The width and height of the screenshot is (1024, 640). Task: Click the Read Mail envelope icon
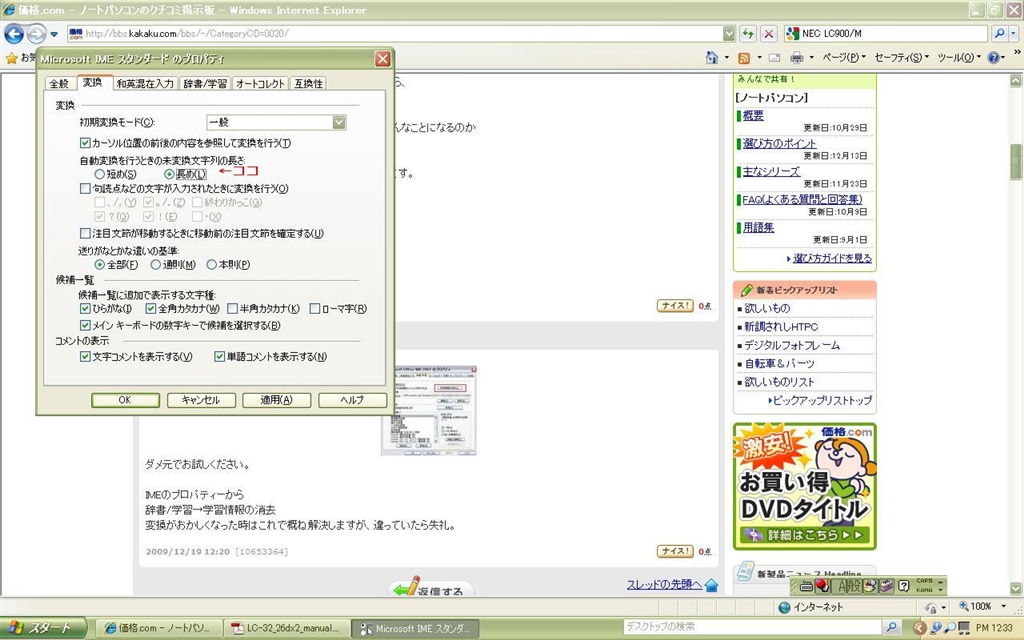pos(775,57)
